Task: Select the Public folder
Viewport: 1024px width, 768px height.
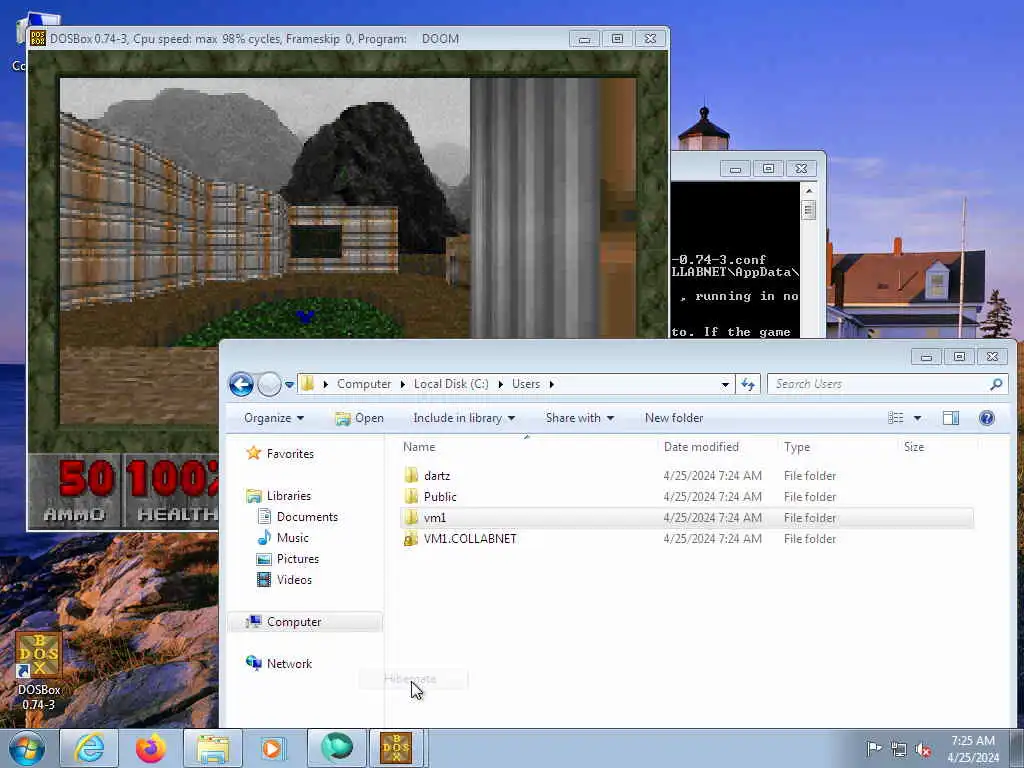Action: 440,496
